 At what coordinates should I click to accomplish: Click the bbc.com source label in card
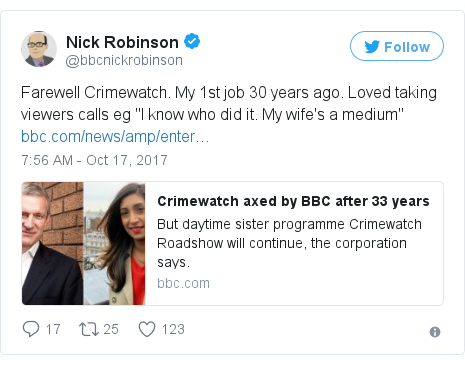(183, 283)
